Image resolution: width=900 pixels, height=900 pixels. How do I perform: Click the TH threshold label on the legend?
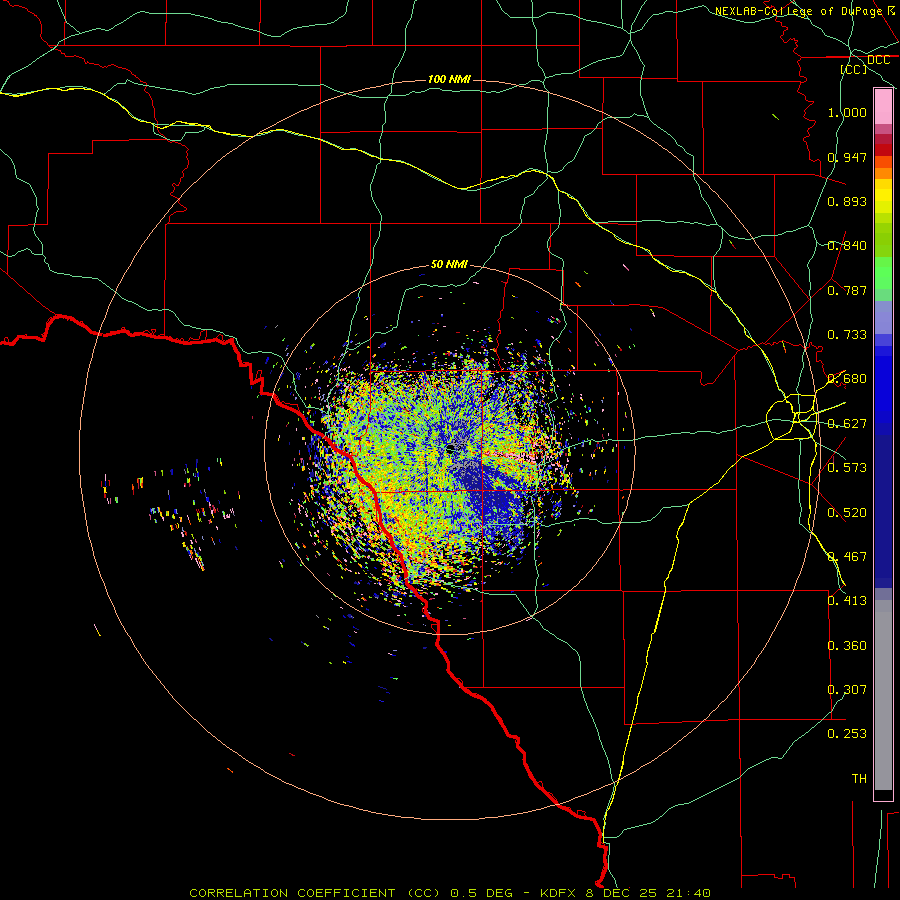click(x=859, y=779)
